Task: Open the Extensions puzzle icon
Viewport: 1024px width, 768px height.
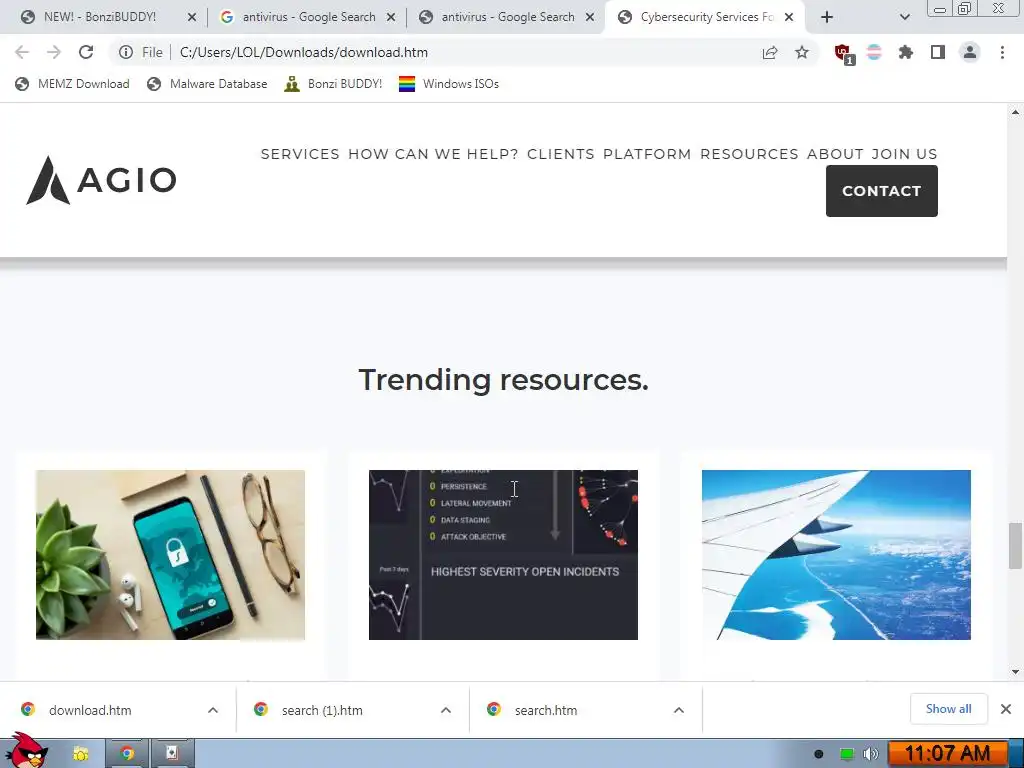Action: click(x=905, y=52)
